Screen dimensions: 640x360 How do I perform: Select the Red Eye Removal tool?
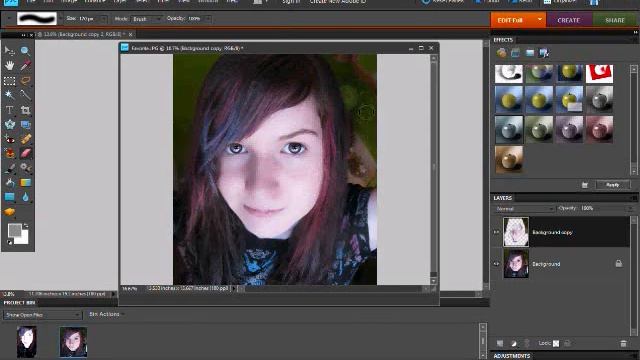(x=9, y=139)
